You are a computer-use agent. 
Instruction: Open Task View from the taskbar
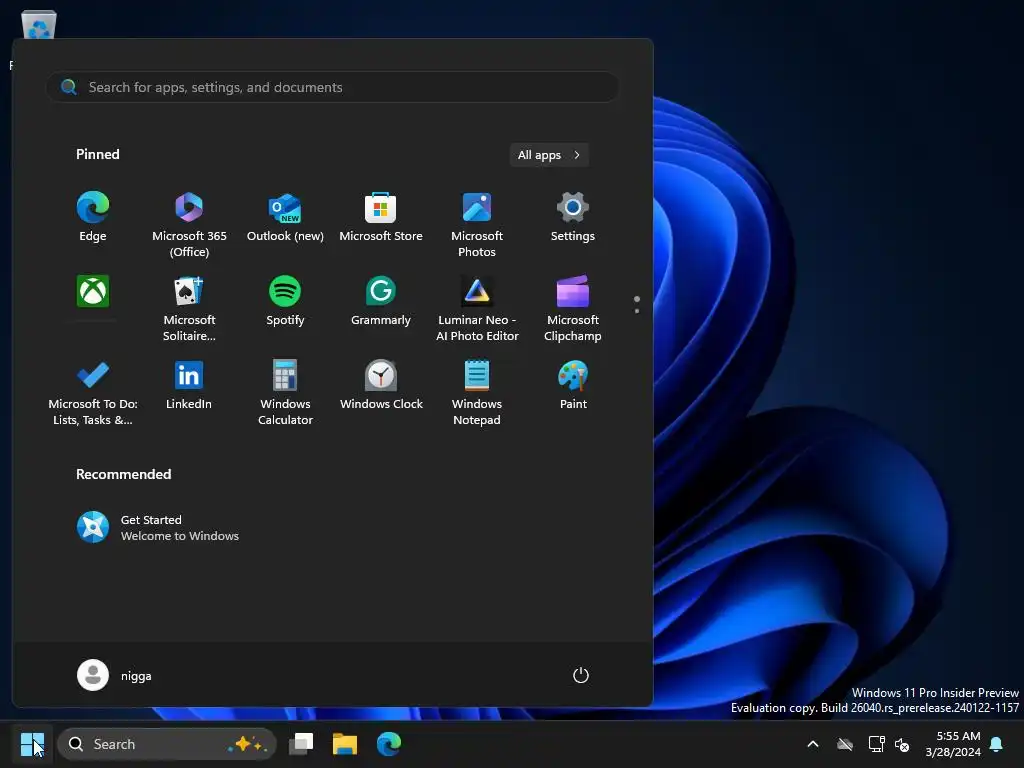301,744
